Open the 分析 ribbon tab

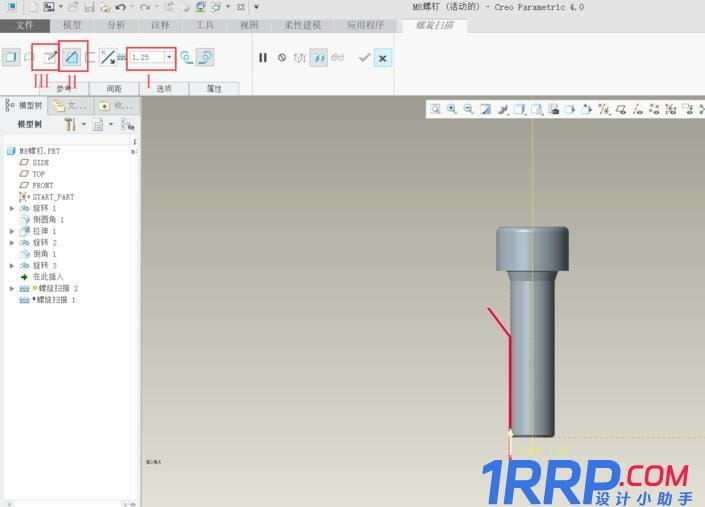coord(116,25)
